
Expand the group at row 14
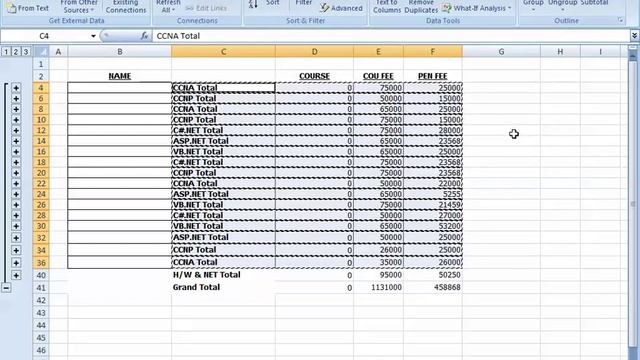click(x=16, y=141)
